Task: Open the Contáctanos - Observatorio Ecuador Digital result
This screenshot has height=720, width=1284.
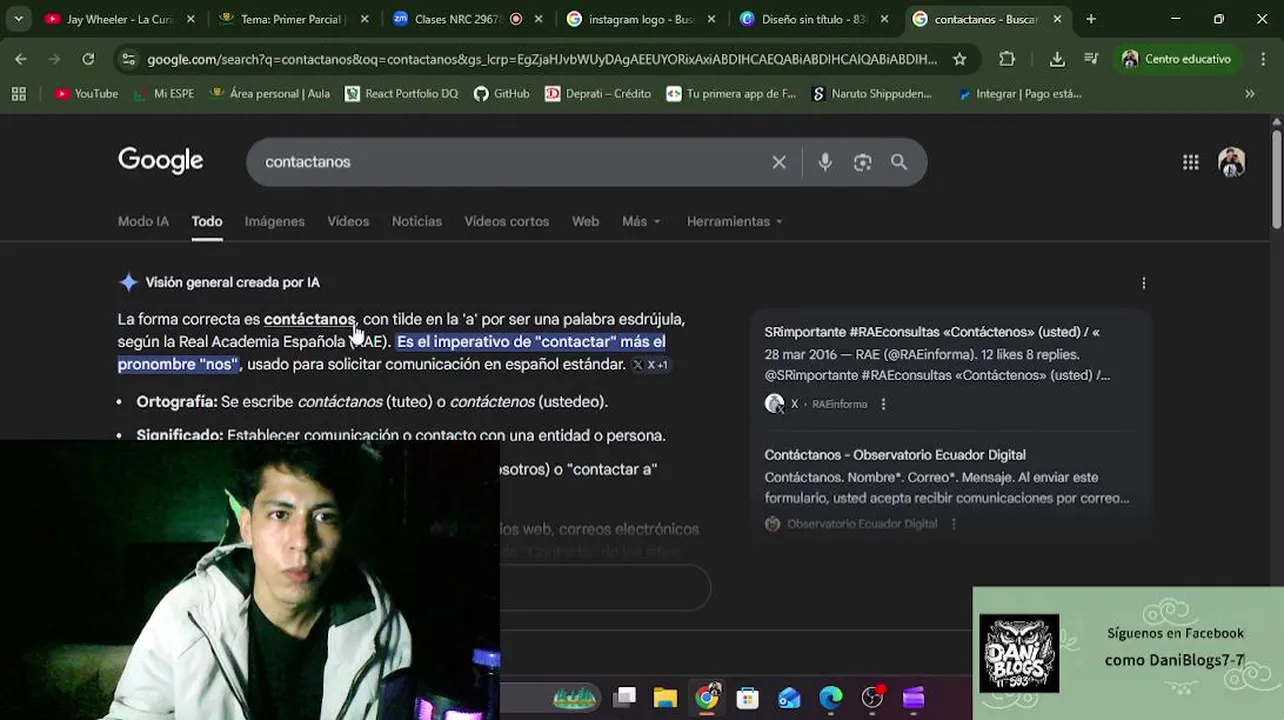Action: click(x=894, y=455)
